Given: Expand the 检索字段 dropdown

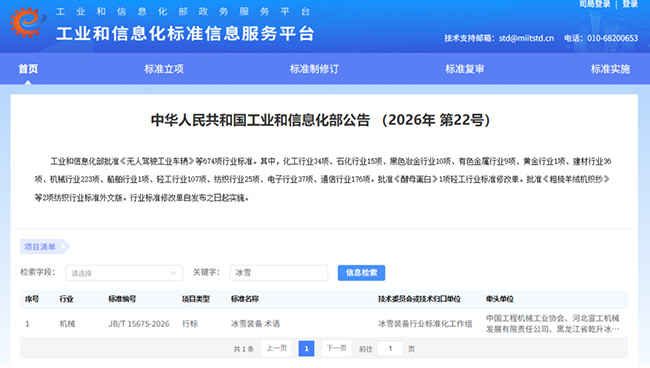Looking at the screenshot, I should click(124, 273).
